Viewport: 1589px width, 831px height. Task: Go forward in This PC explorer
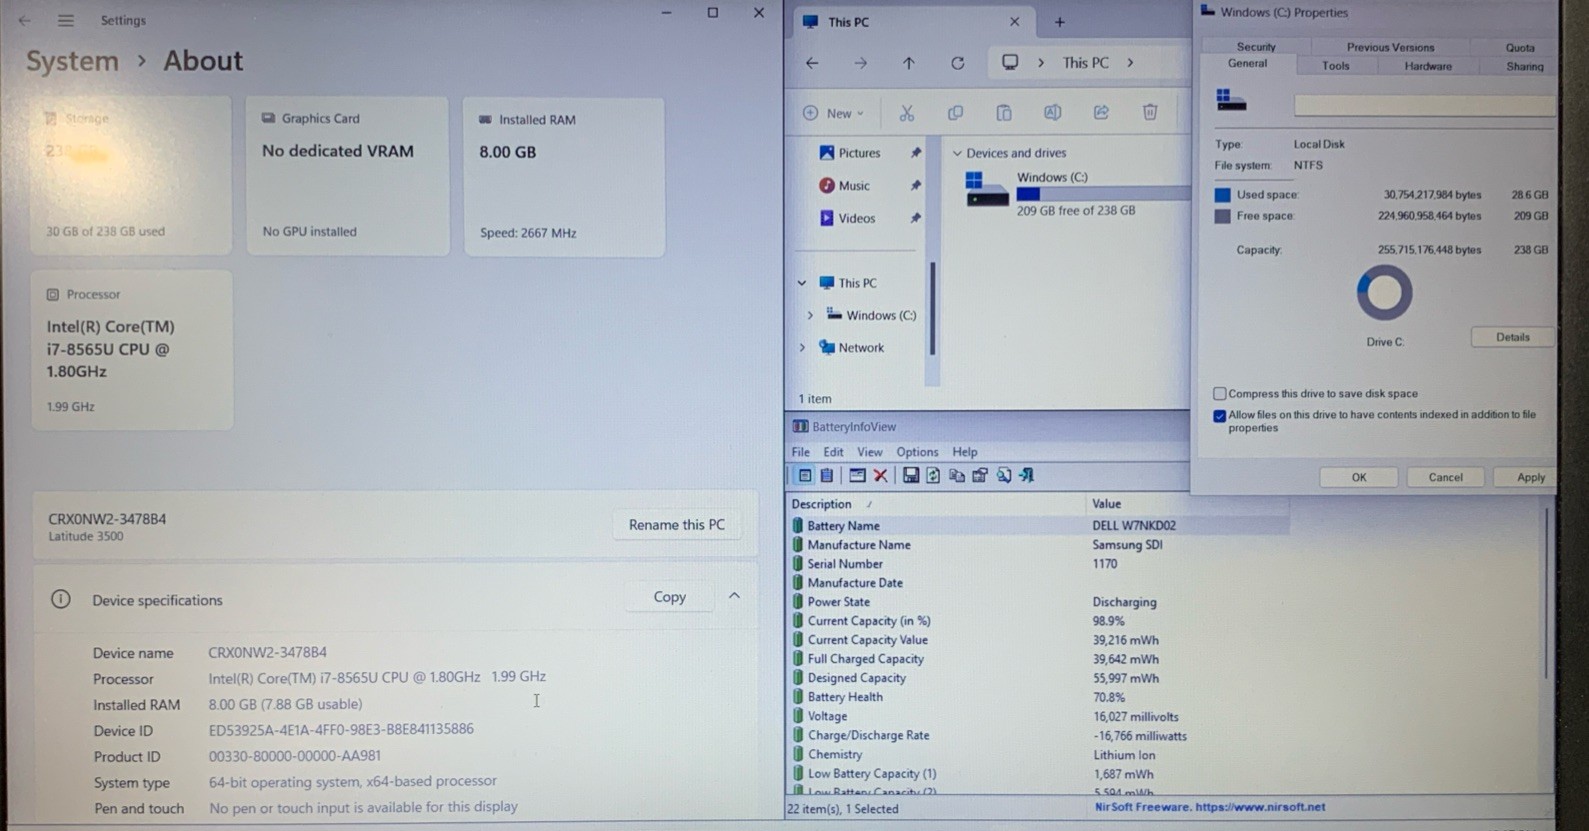click(860, 63)
